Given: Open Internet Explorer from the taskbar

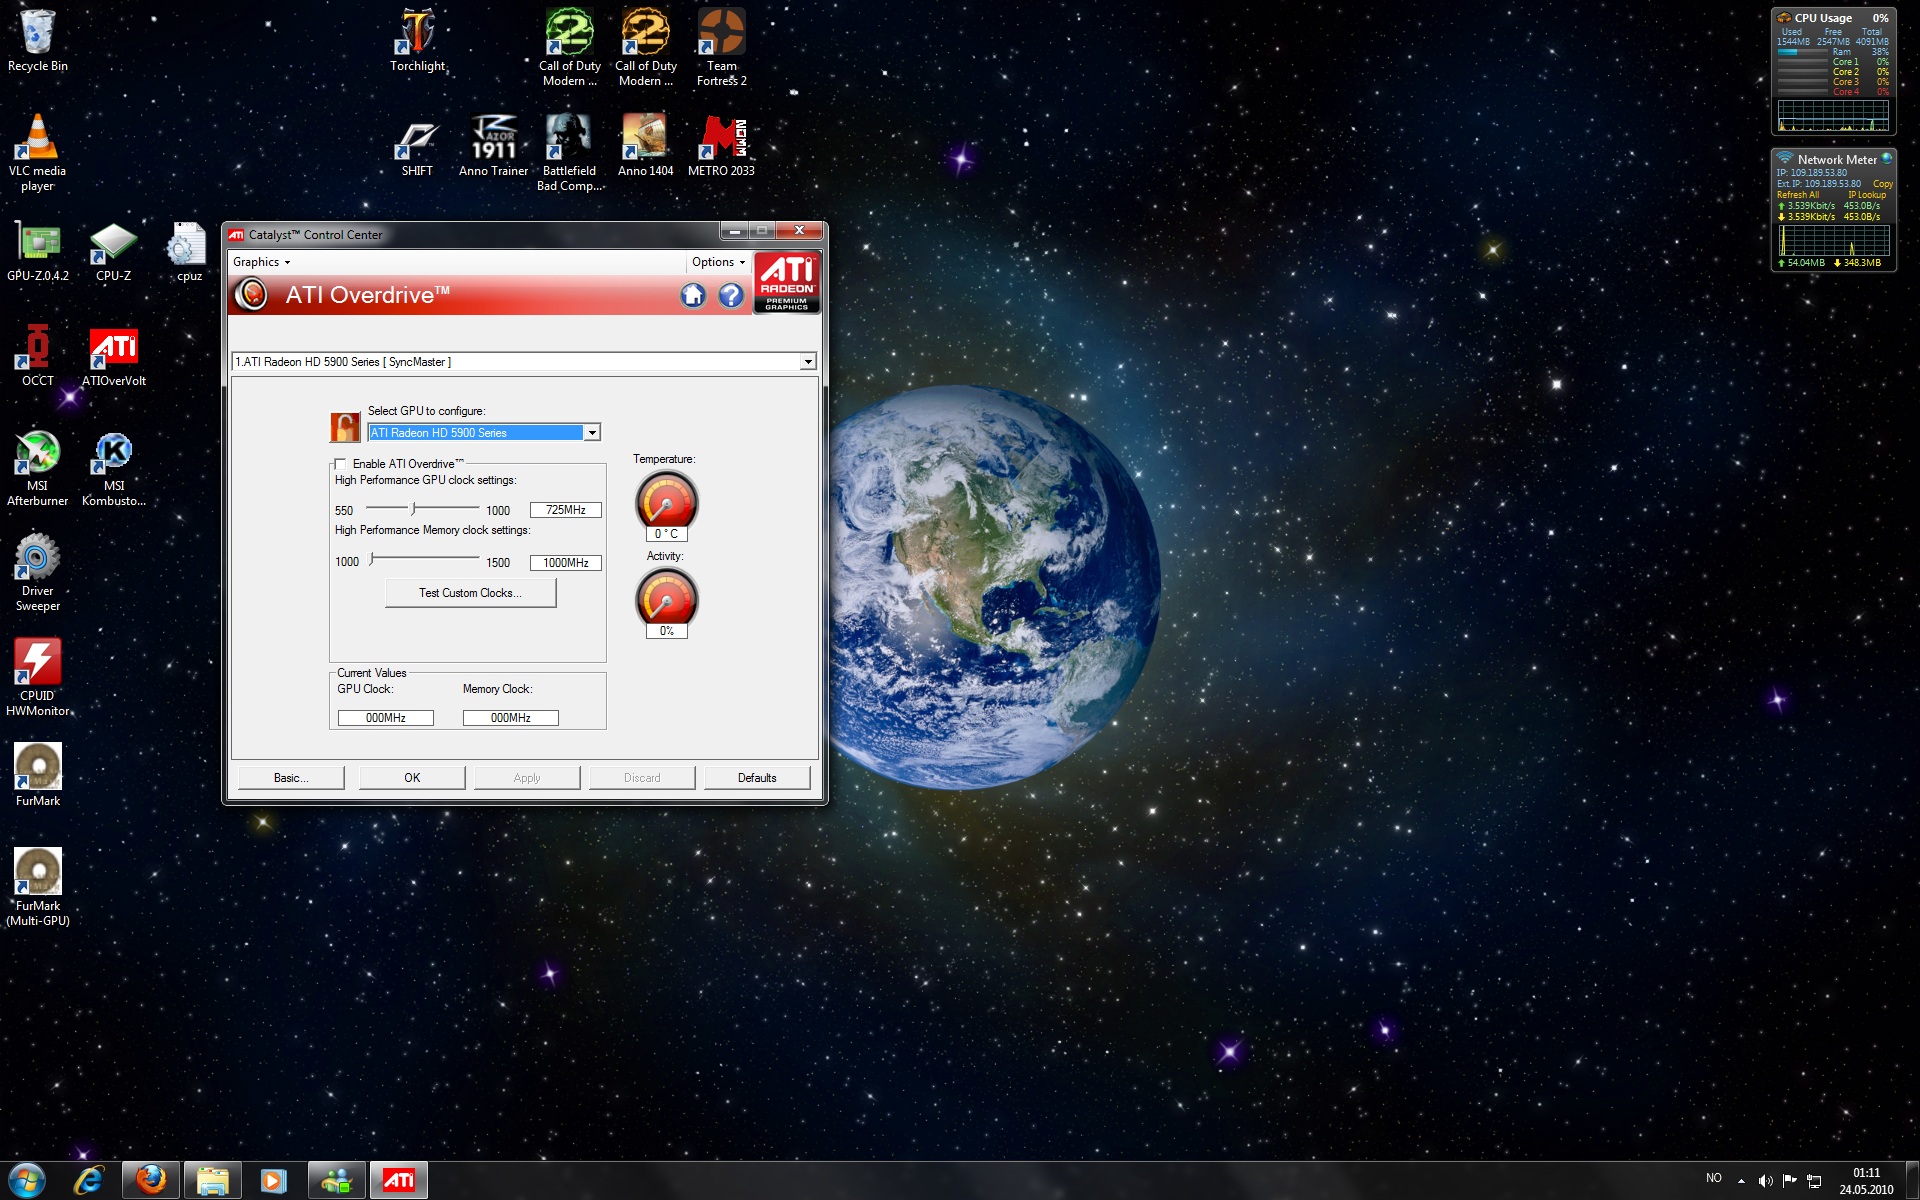Looking at the screenshot, I should point(89,1180).
